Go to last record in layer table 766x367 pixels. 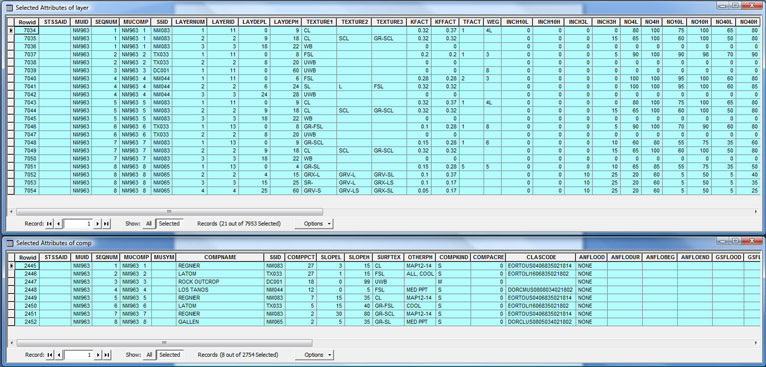[x=106, y=223]
